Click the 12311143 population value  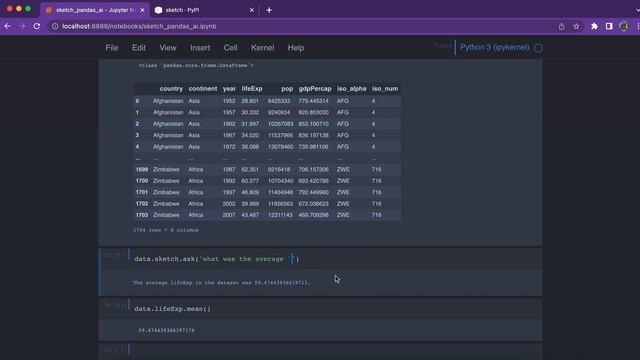tap(280, 215)
